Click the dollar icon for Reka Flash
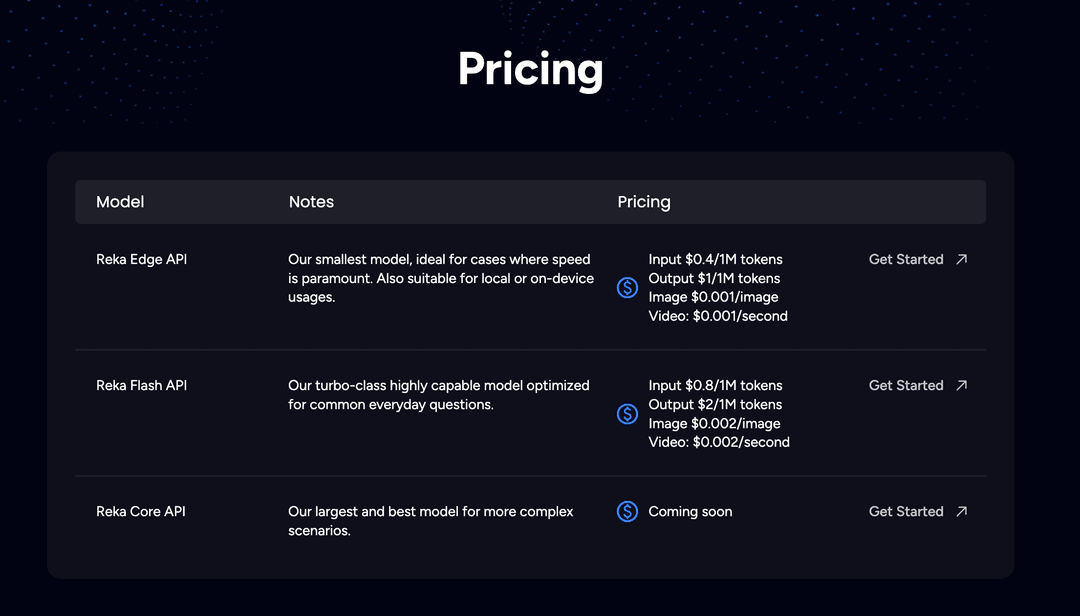 point(627,413)
